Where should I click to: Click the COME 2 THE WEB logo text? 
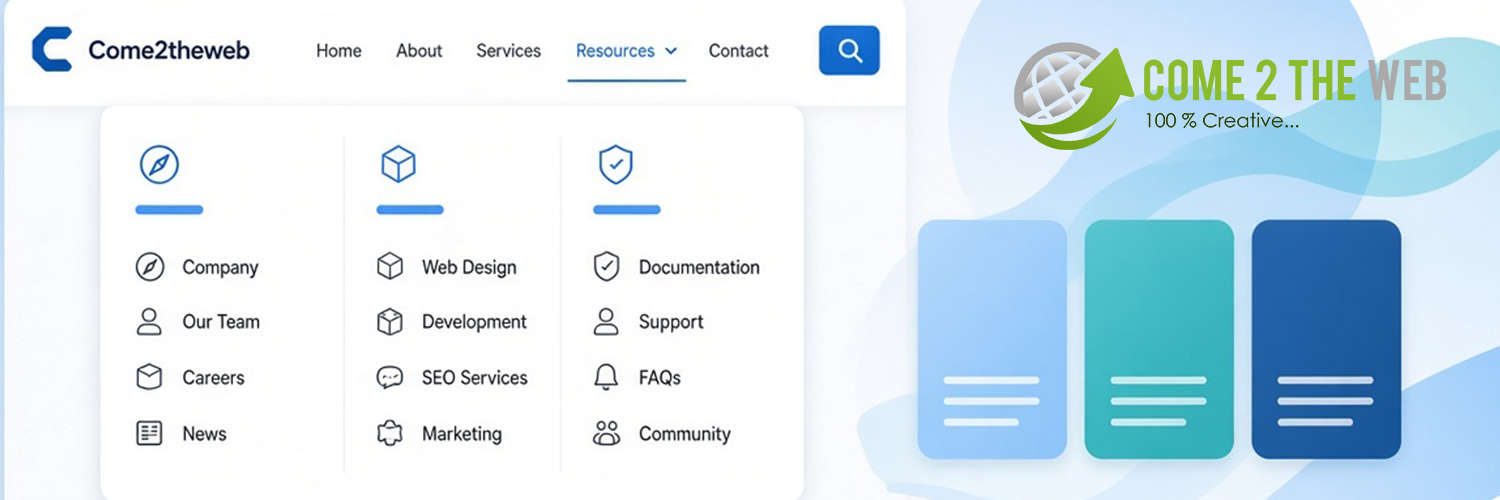tap(1295, 80)
